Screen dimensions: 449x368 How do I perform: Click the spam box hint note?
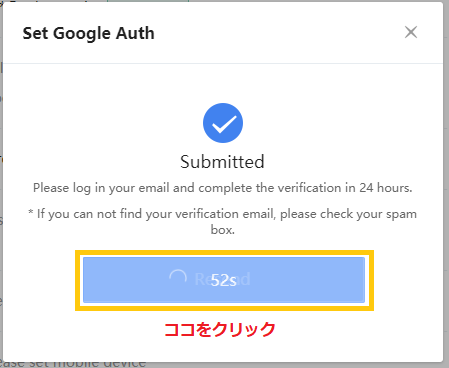[223, 221]
